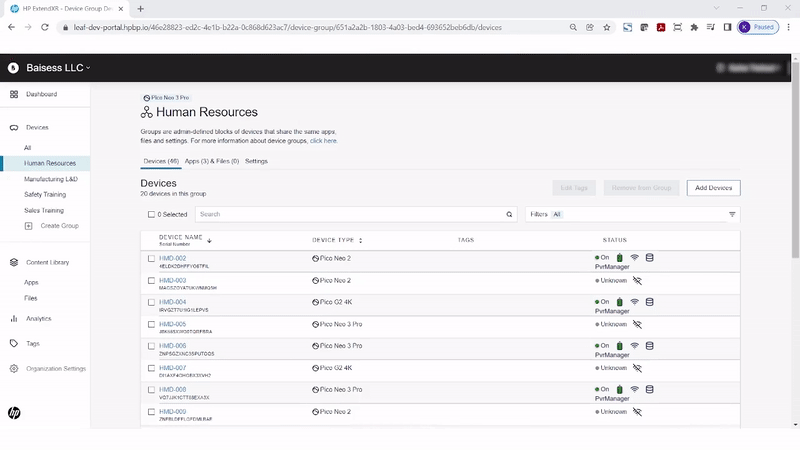
Task: Click the search magnifier icon in devices search
Action: 509,214
